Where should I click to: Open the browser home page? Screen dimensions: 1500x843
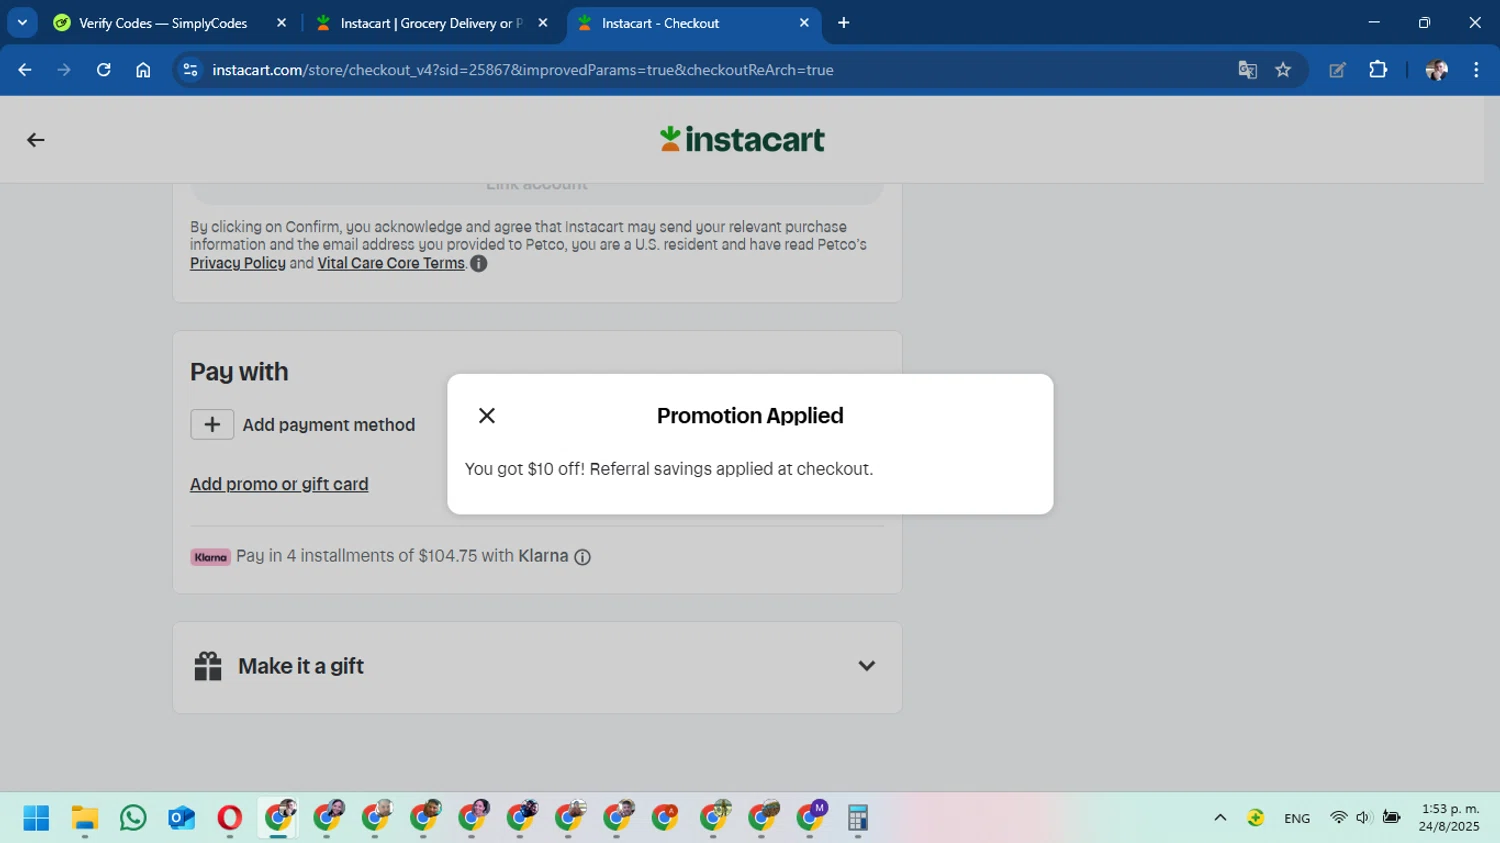143,70
